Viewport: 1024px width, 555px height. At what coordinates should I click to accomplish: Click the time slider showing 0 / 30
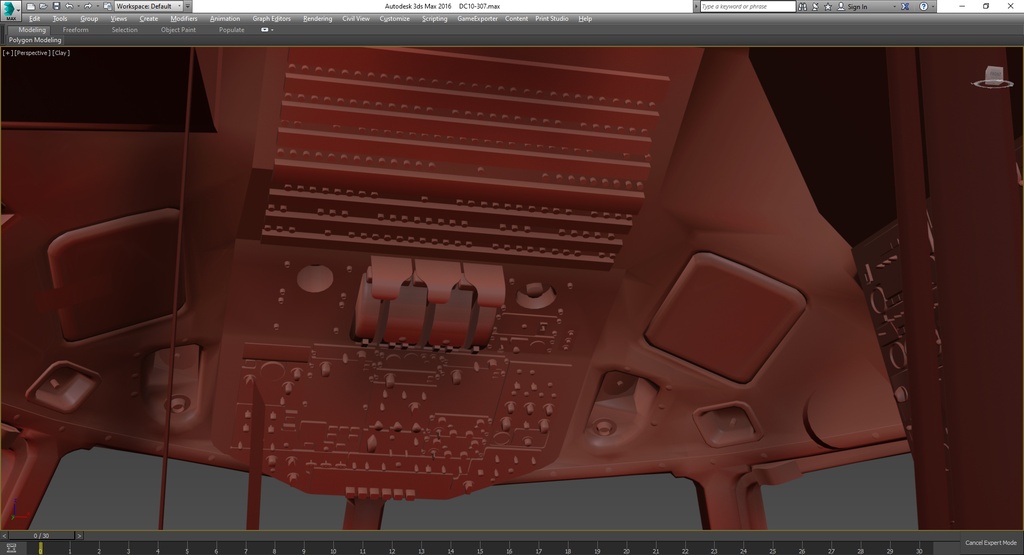(40, 536)
